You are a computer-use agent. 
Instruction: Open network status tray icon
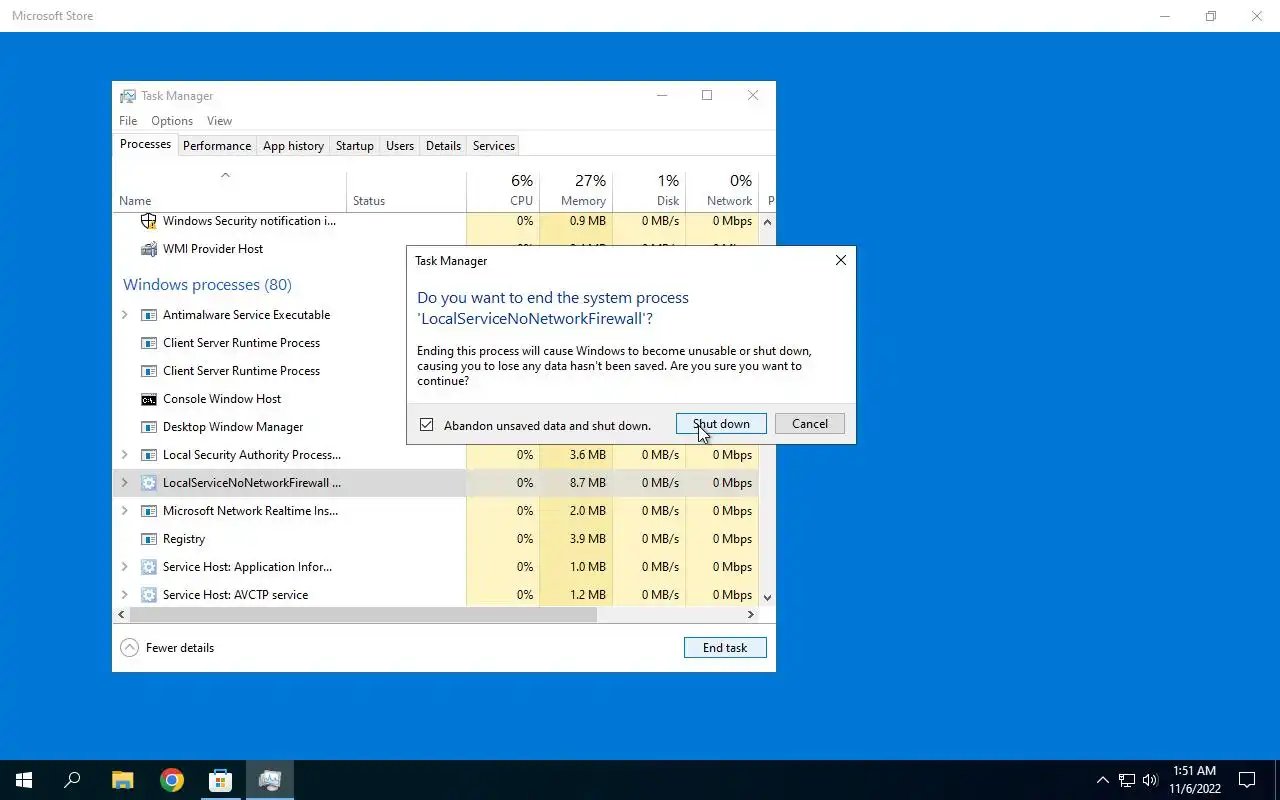[1127, 780]
